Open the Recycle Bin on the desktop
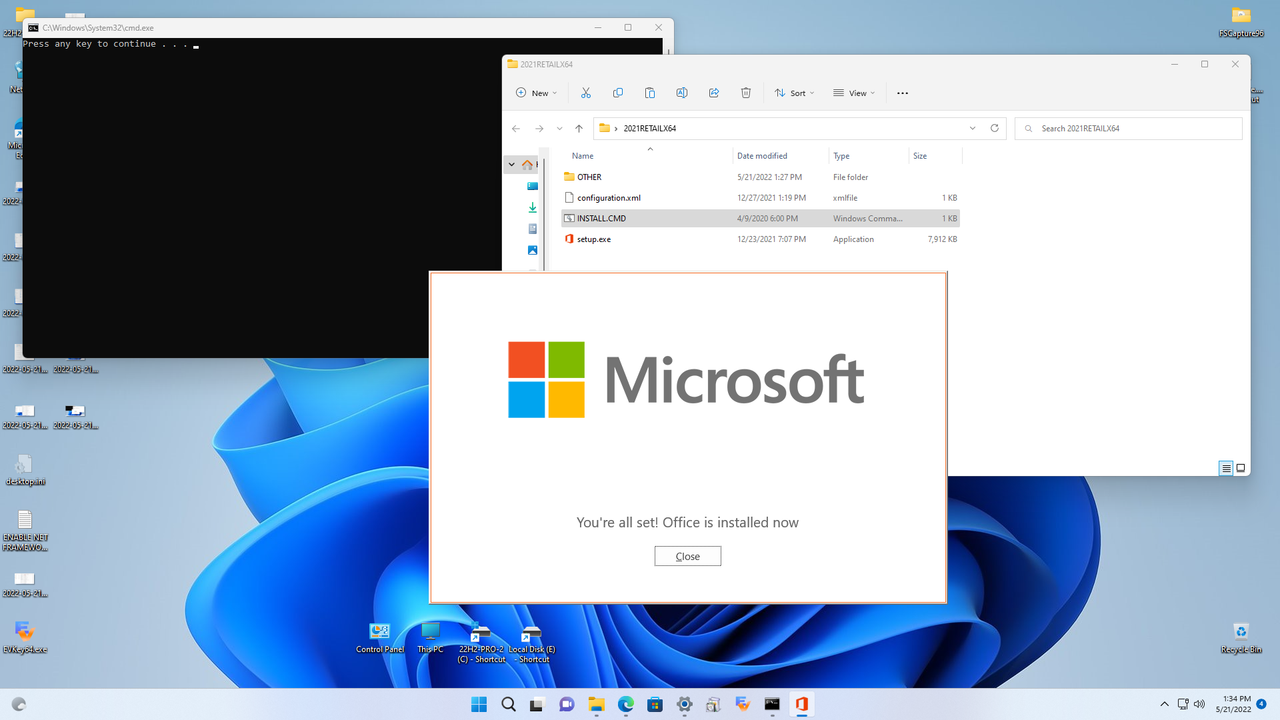The width and height of the screenshot is (1280, 720). click(1241, 638)
